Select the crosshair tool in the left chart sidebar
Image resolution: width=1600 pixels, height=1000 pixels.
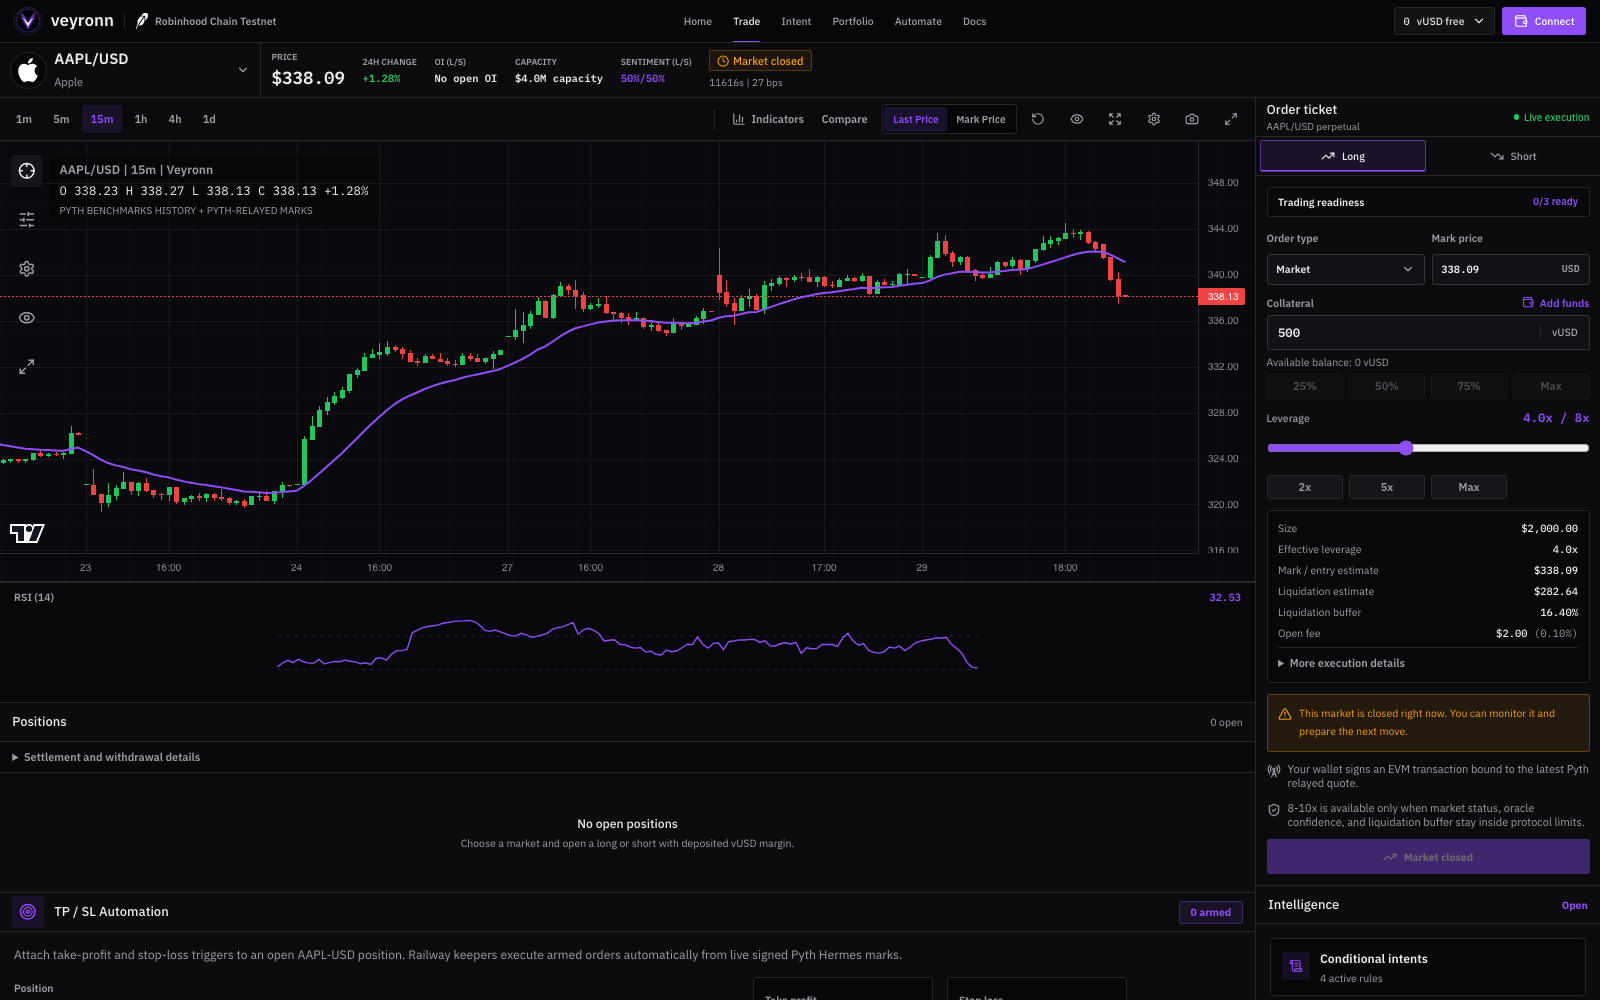click(x=27, y=171)
